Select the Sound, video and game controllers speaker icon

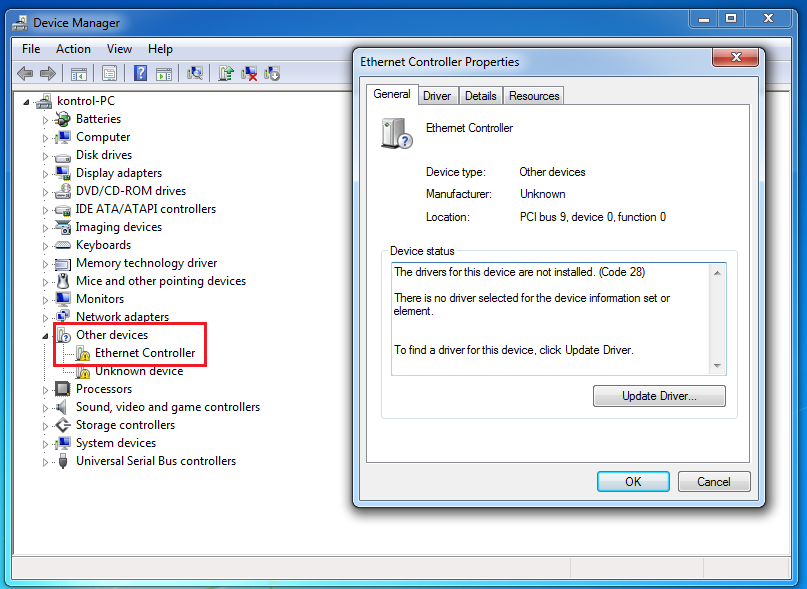(x=61, y=407)
